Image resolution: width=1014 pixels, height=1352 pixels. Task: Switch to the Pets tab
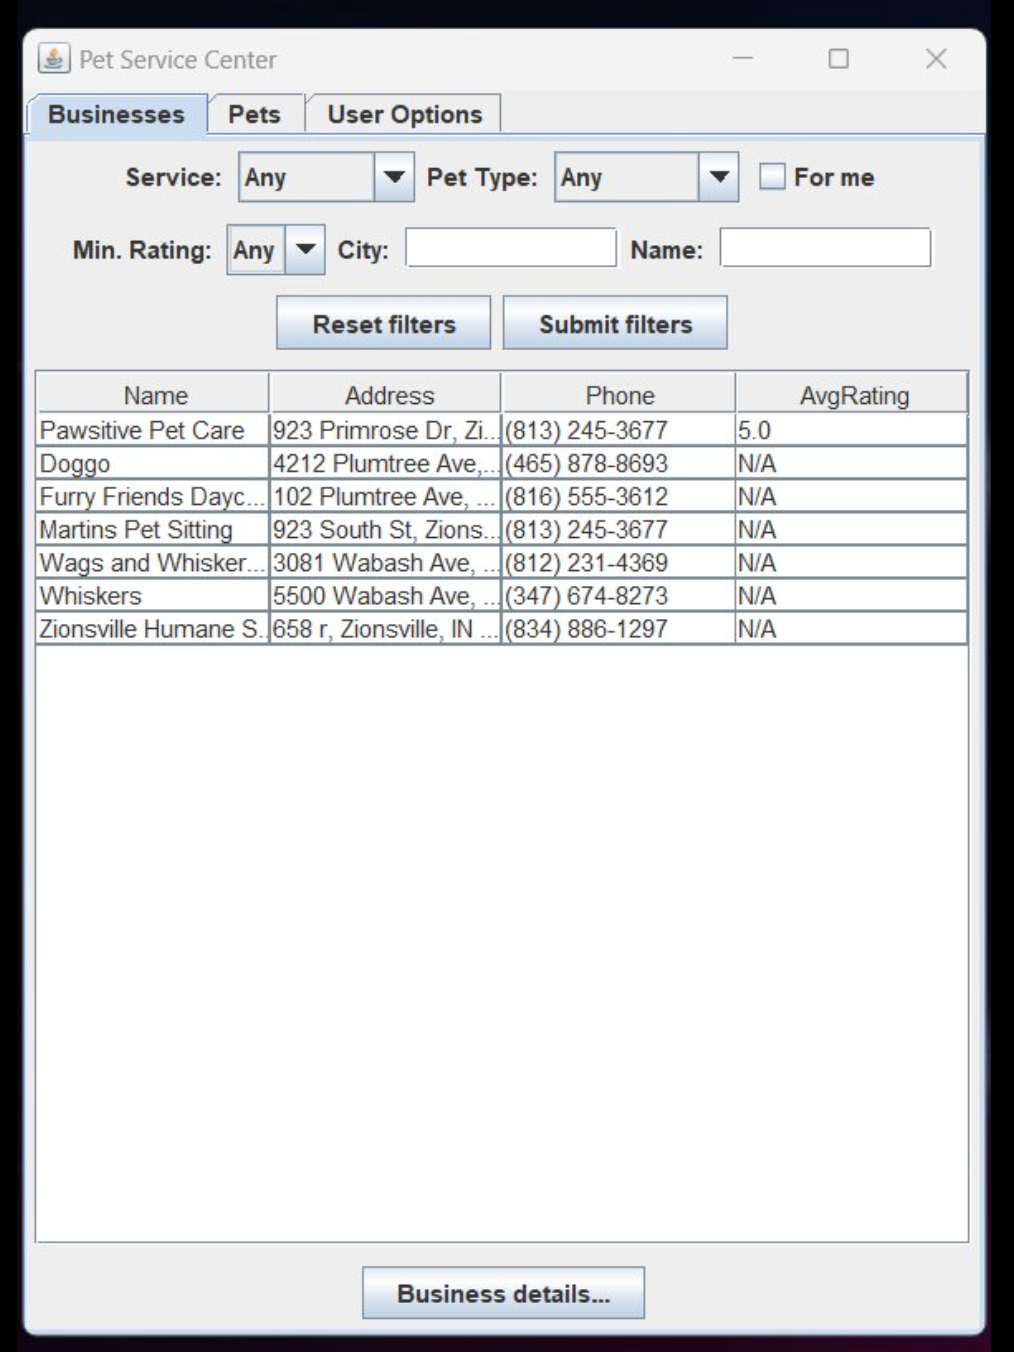[254, 114]
